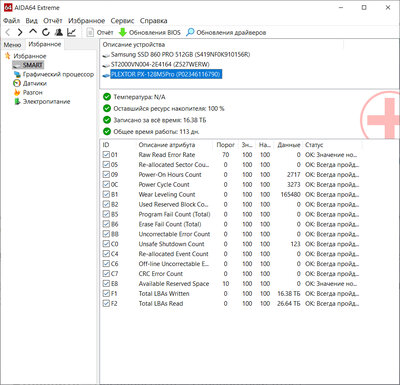Open the graph chart toolbar icon
The width and height of the screenshot is (400, 385).
click(71, 32)
